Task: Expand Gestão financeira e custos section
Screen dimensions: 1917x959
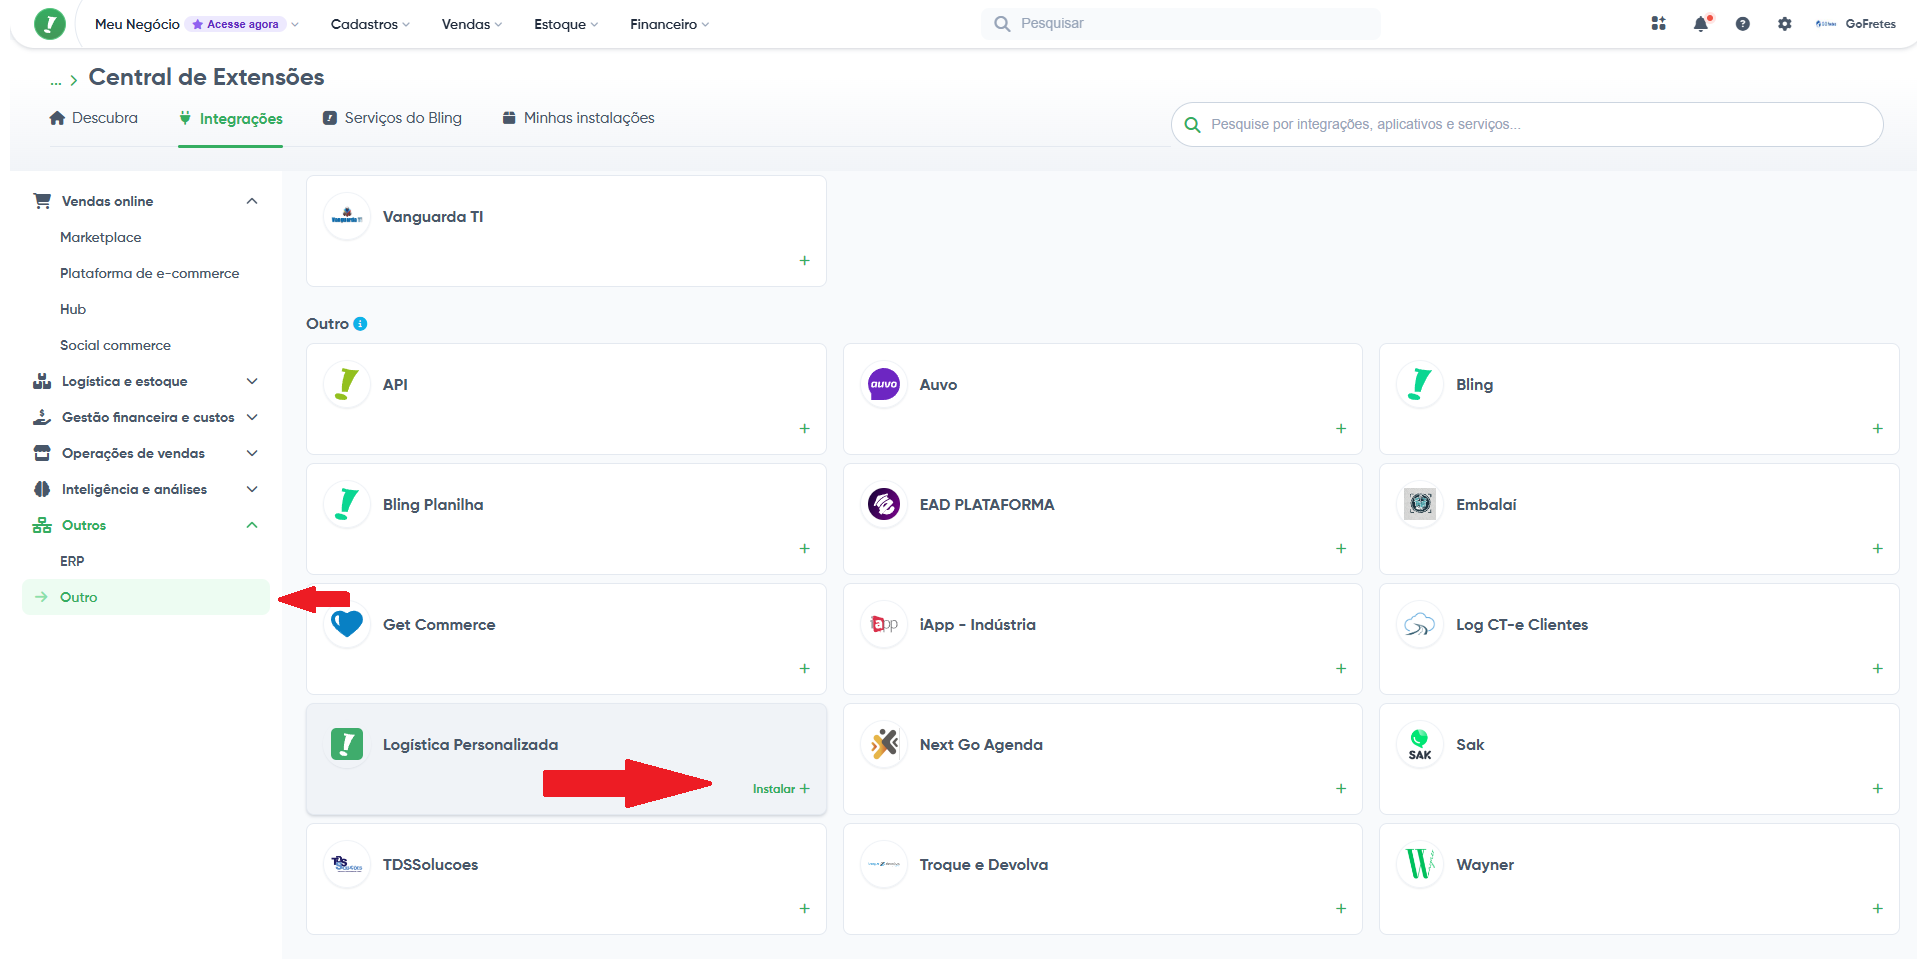Action: click(x=252, y=417)
